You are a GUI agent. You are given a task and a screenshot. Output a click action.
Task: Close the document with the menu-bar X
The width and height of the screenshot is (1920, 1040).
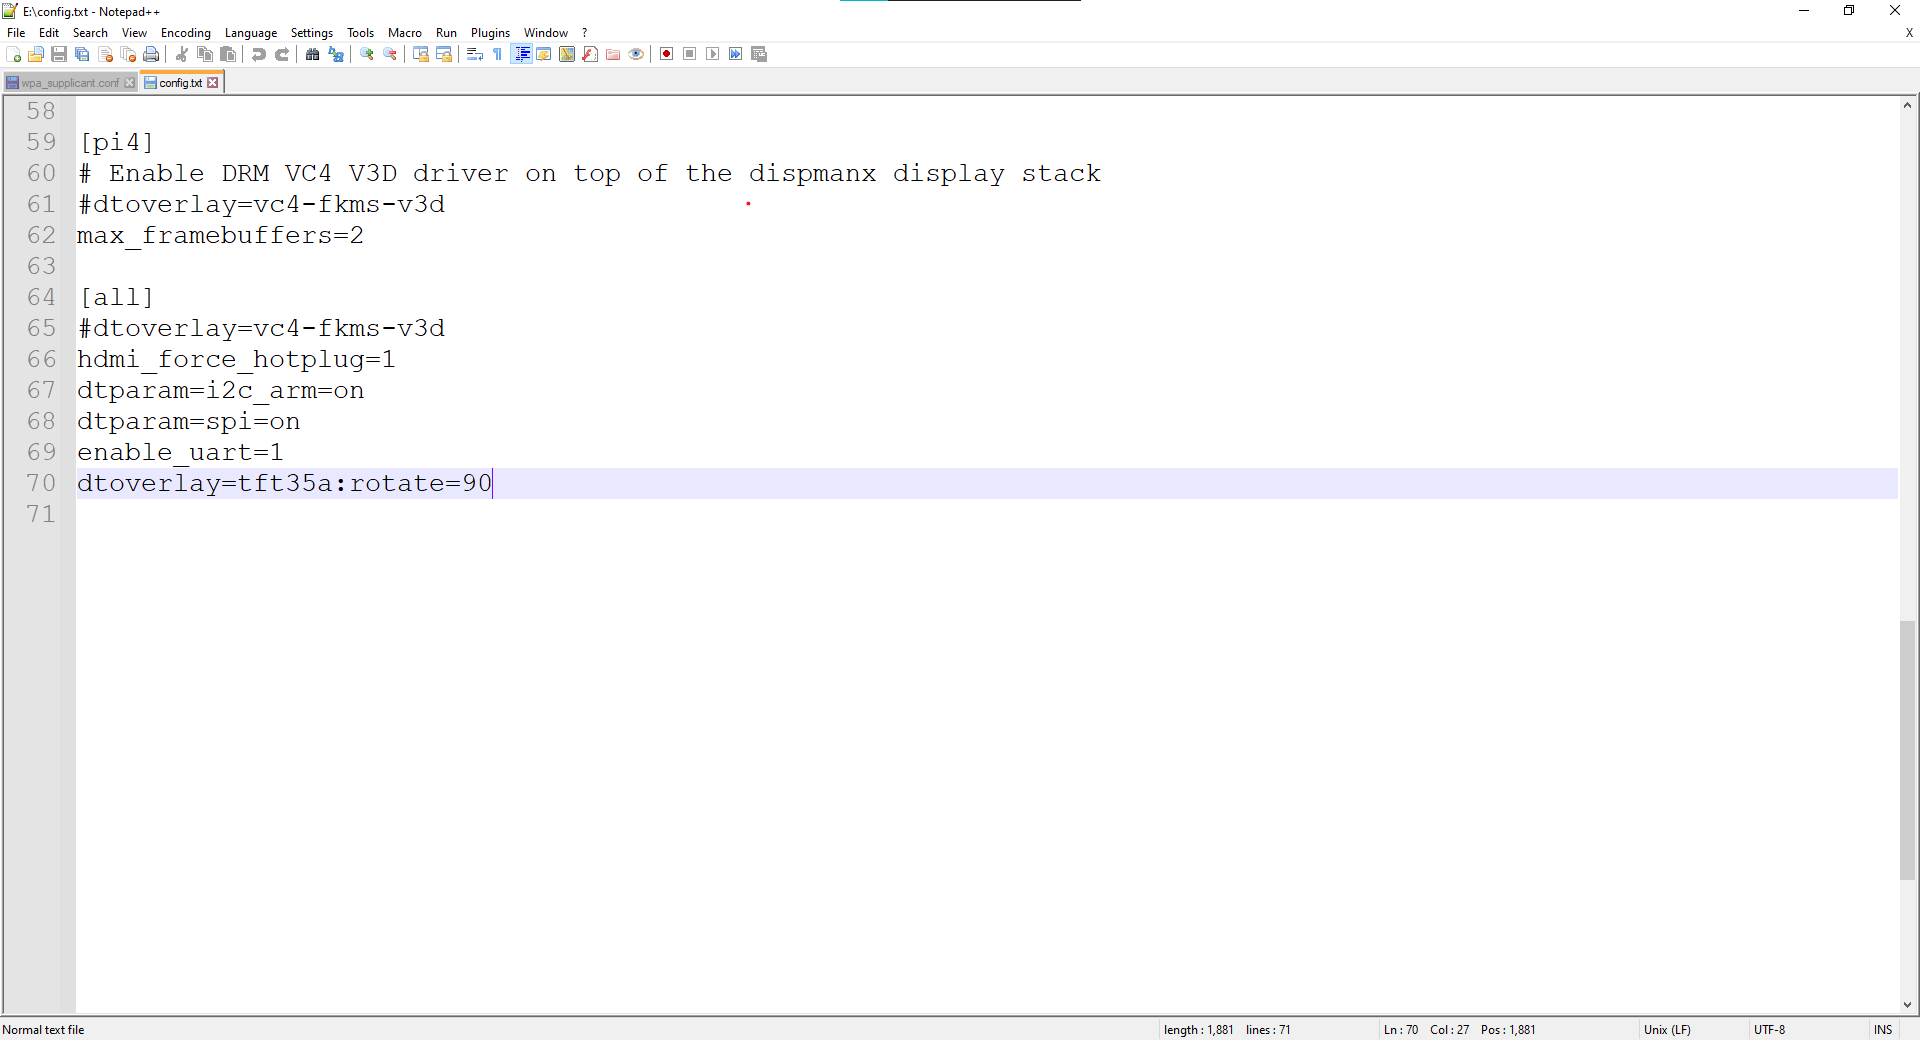coord(1909,33)
